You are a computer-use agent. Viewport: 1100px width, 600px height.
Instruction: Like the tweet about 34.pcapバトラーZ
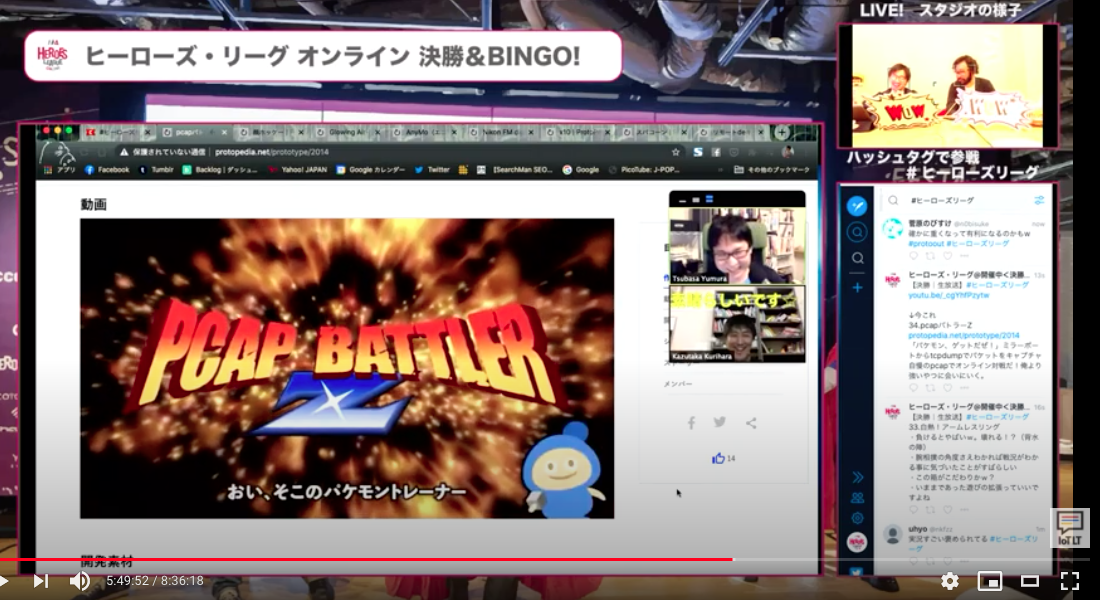(948, 388)
